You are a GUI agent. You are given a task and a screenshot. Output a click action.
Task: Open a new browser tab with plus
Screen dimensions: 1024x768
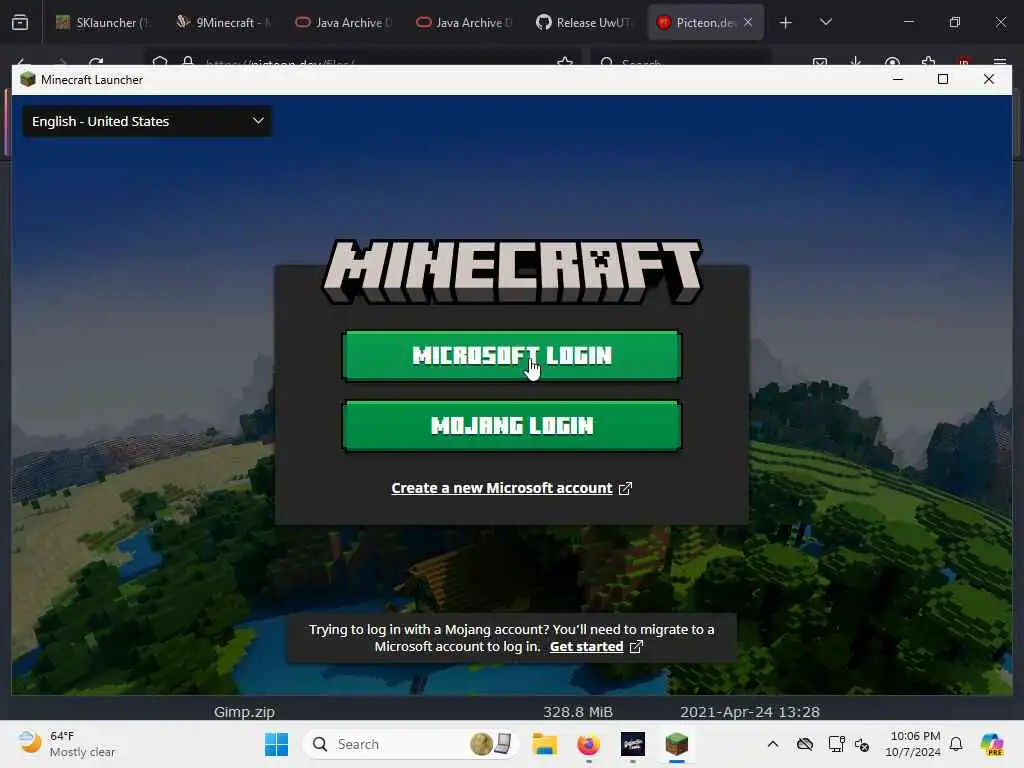click(786, 22)
